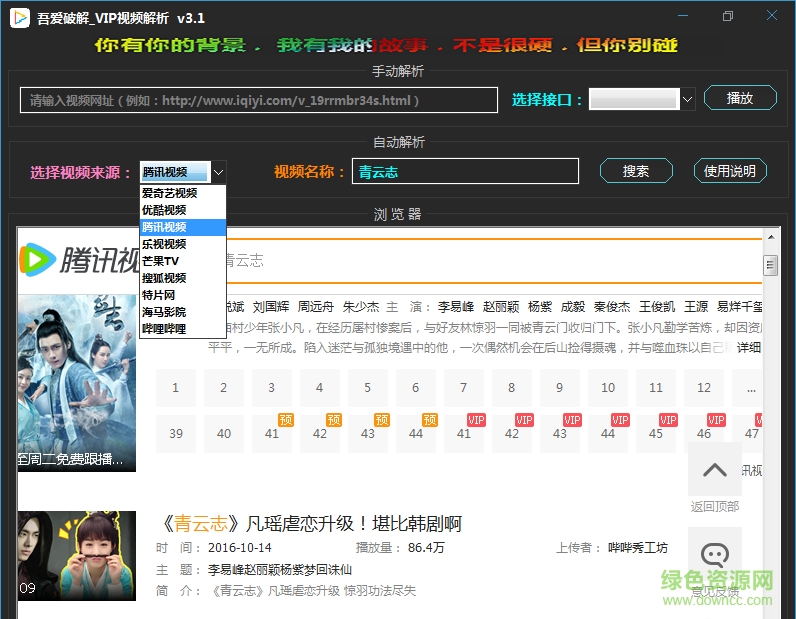Play episode 10
Screen dimensions: 796x619
[x=608, y=388]
